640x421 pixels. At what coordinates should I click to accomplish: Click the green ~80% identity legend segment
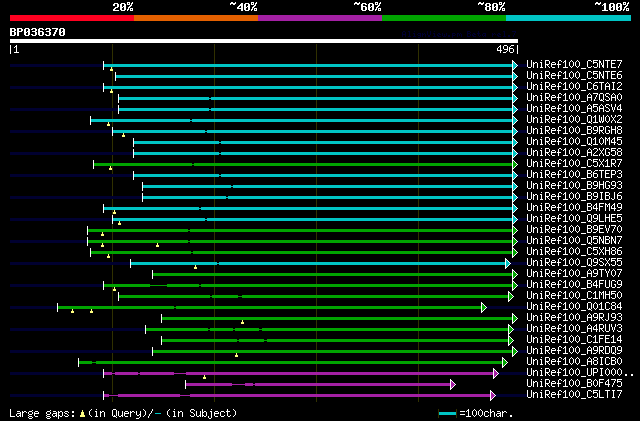[x=444, y=18]
